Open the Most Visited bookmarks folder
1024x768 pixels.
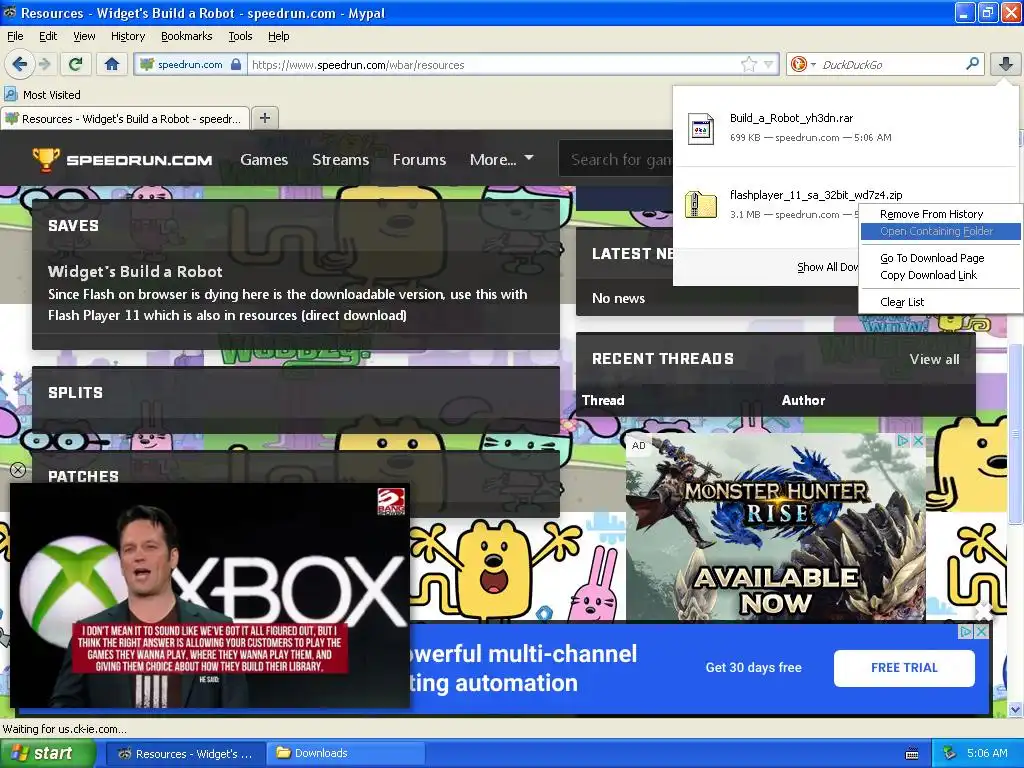coord(42,95)
